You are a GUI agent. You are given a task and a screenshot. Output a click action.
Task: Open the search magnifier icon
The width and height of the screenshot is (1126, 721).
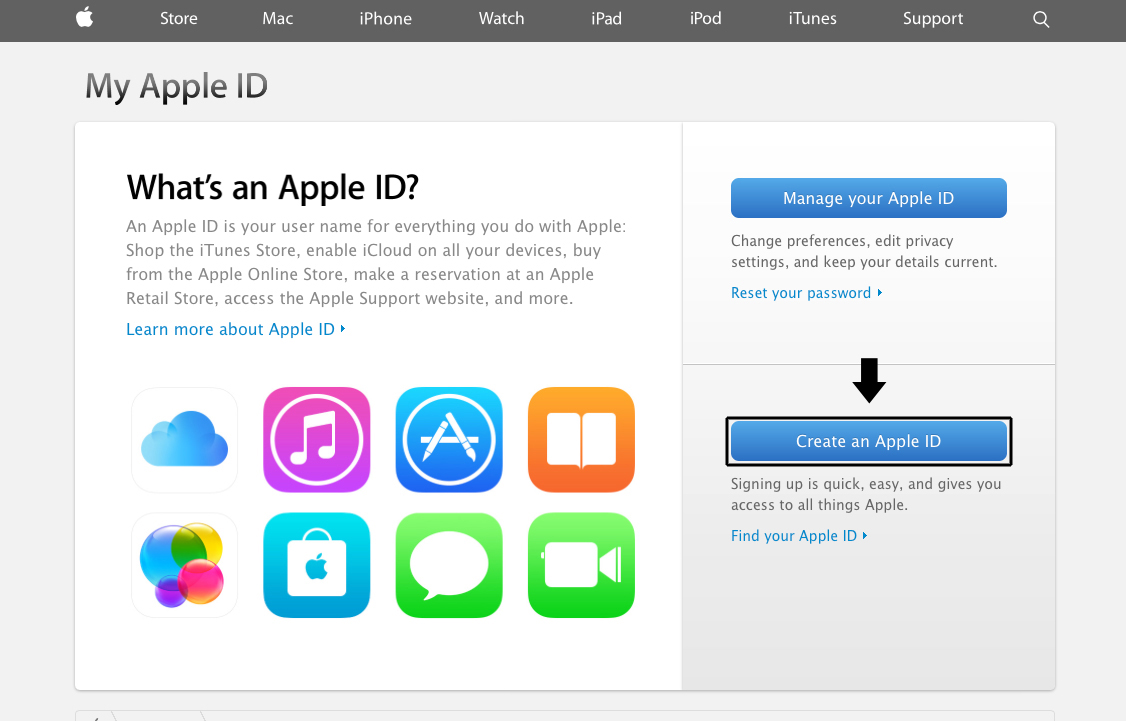[x=1041, y=19]
